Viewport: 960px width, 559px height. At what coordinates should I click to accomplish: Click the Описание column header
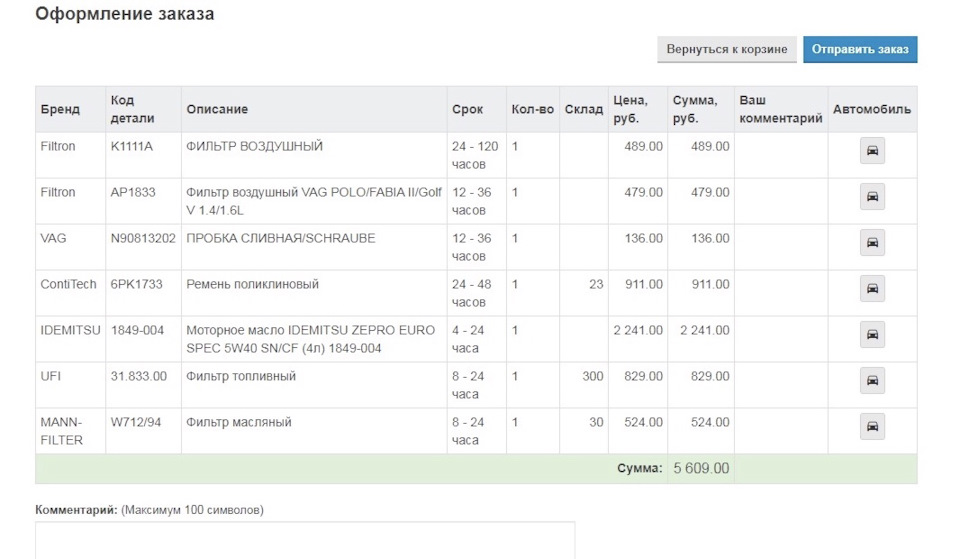click(x=217, y=109)
